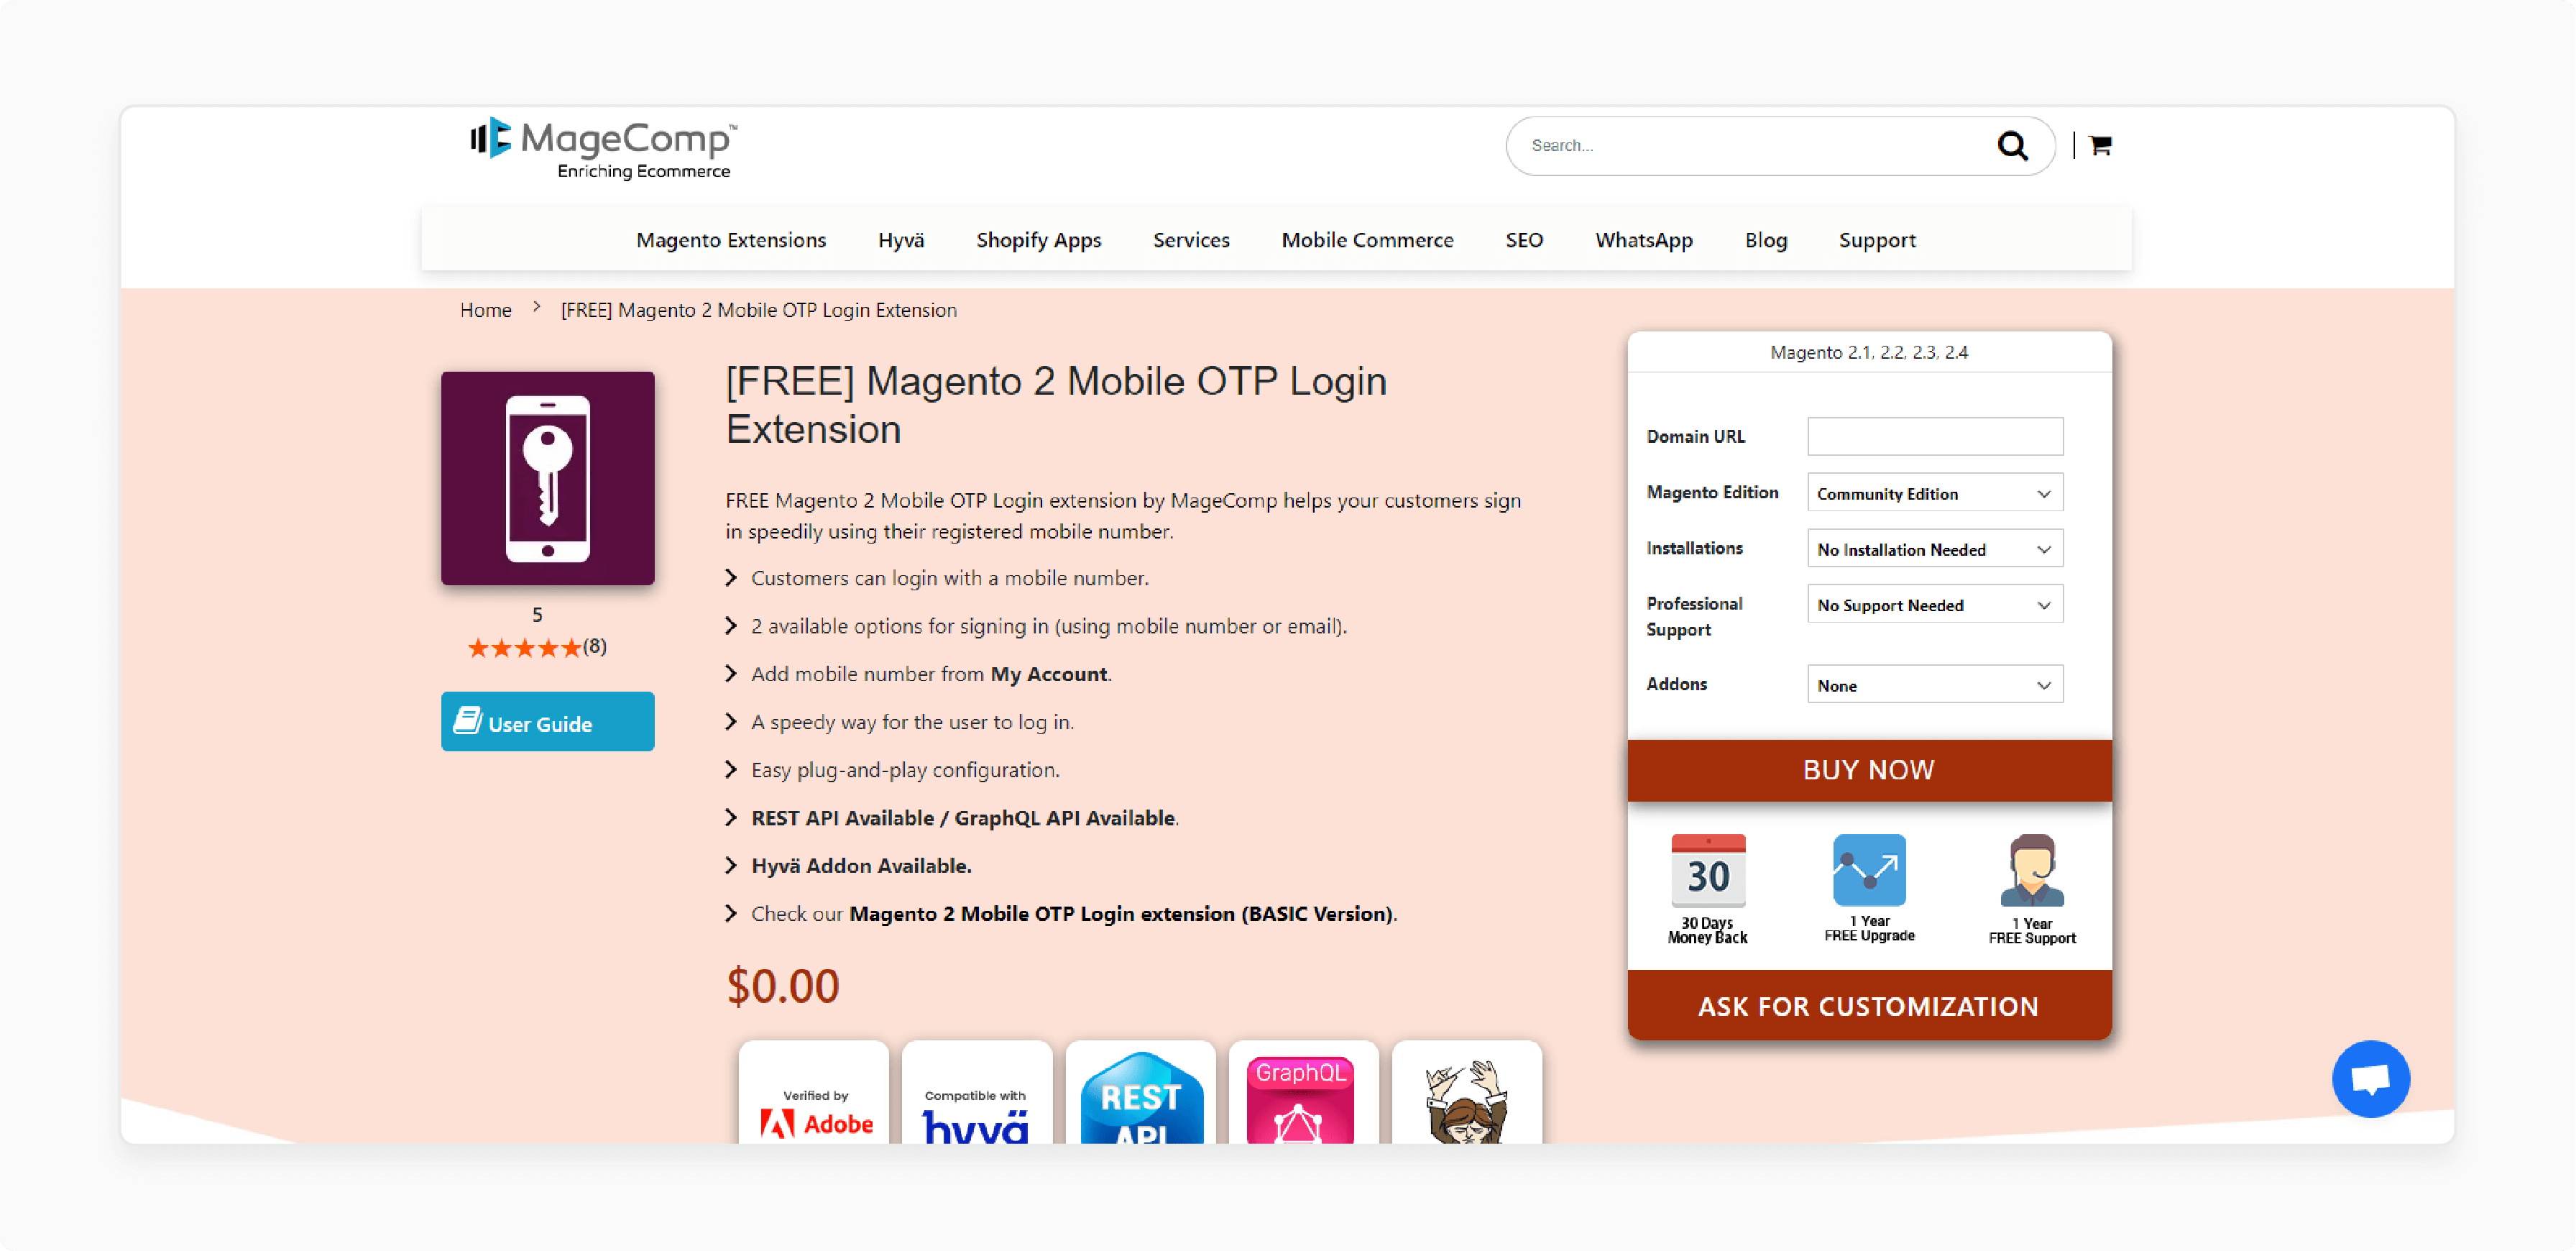Toggle the GraphQL API badge
The height and width of the screenshot is (1251, 2576).
[1303, 1101]
